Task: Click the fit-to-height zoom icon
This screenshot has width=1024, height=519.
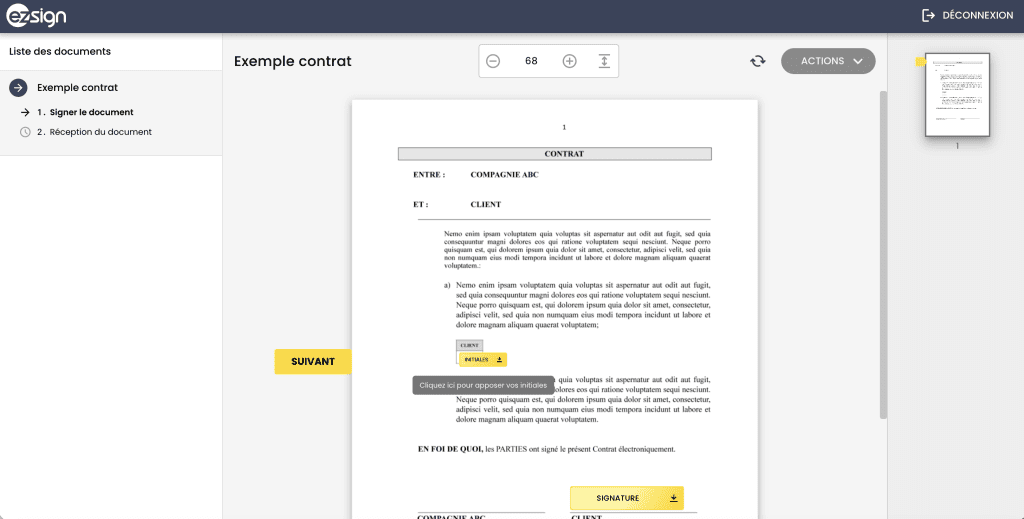Action: coord(604,61)
